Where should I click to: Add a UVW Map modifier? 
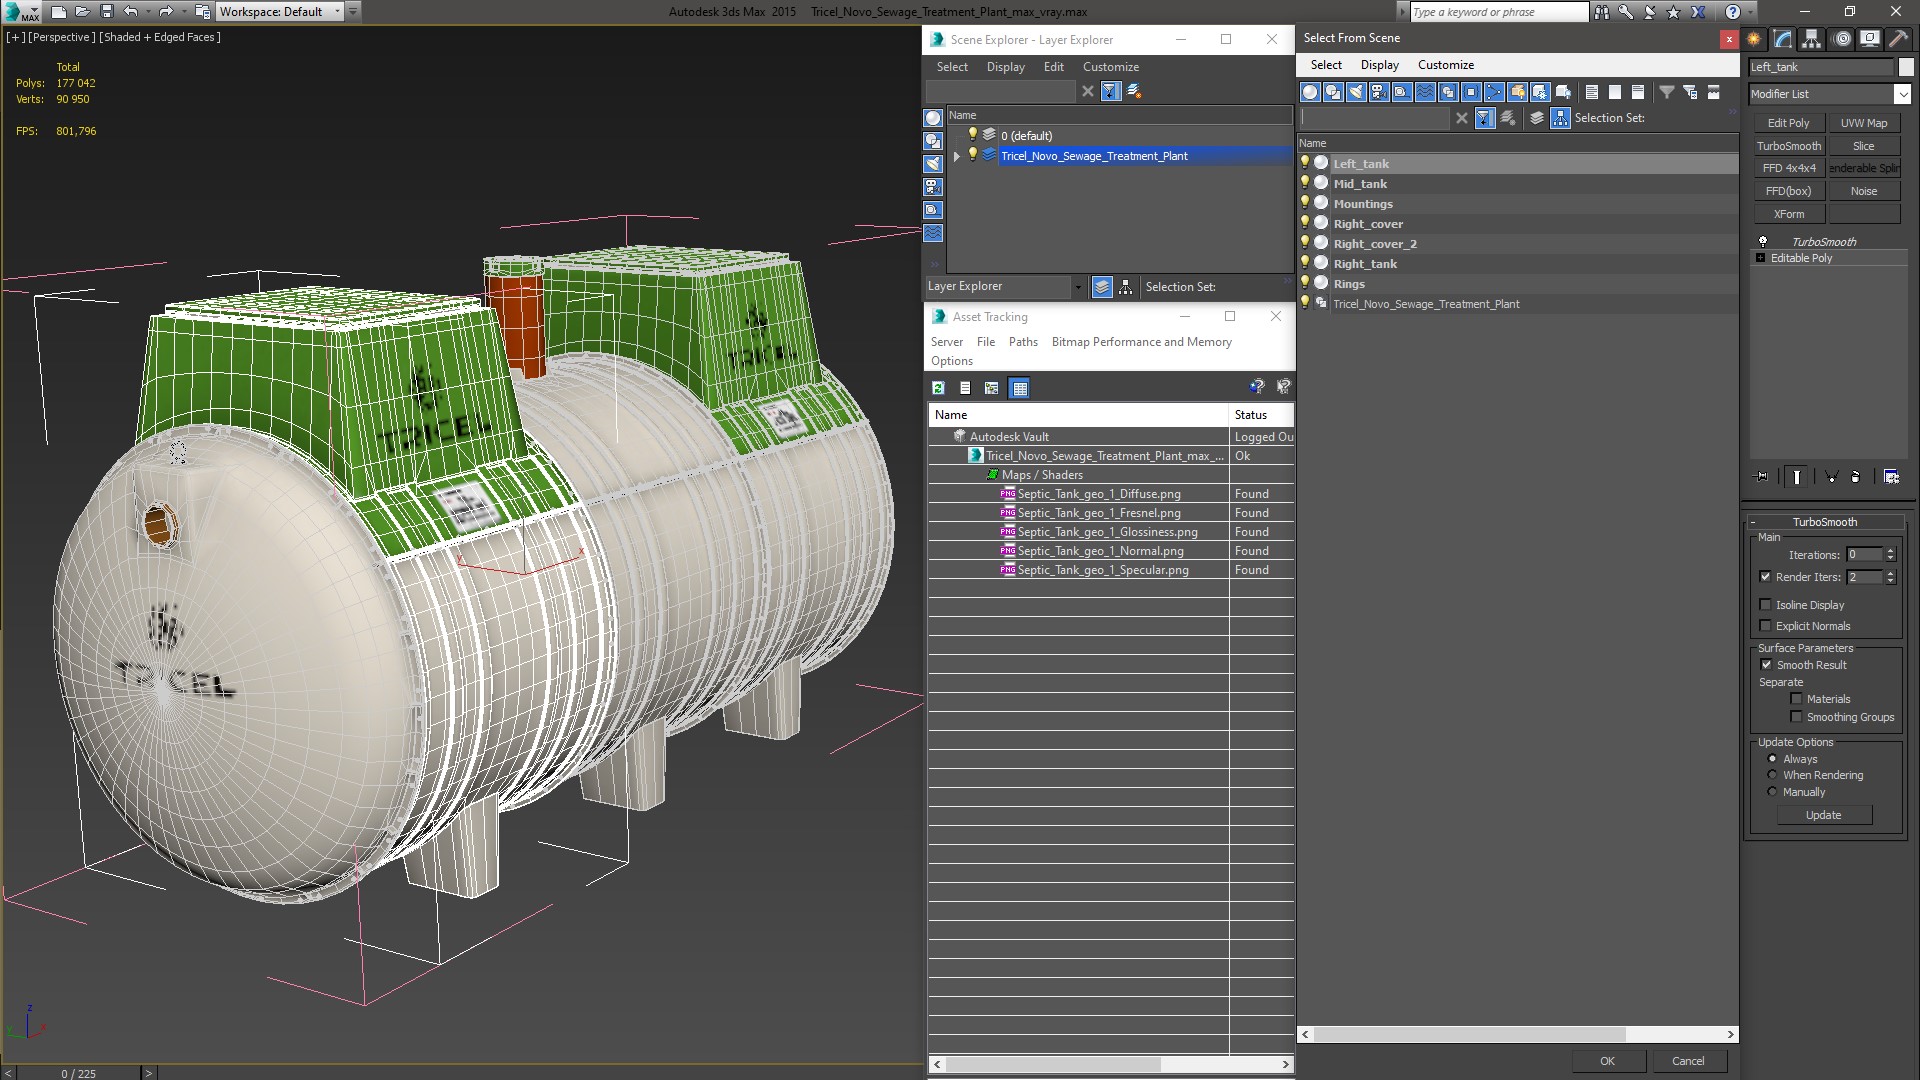coord(1864,123)
